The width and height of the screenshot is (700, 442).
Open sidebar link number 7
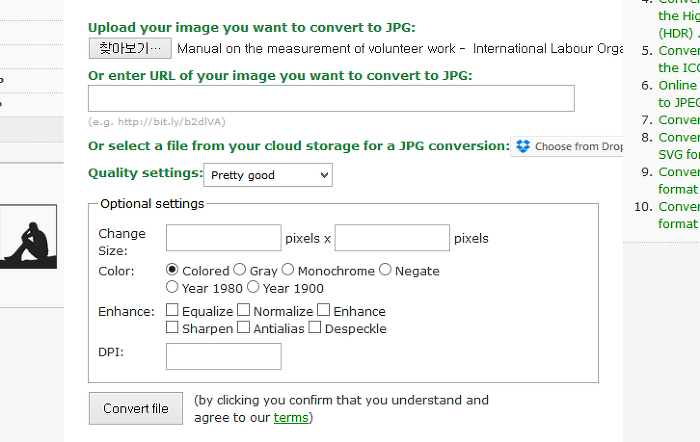coord(679,120)
